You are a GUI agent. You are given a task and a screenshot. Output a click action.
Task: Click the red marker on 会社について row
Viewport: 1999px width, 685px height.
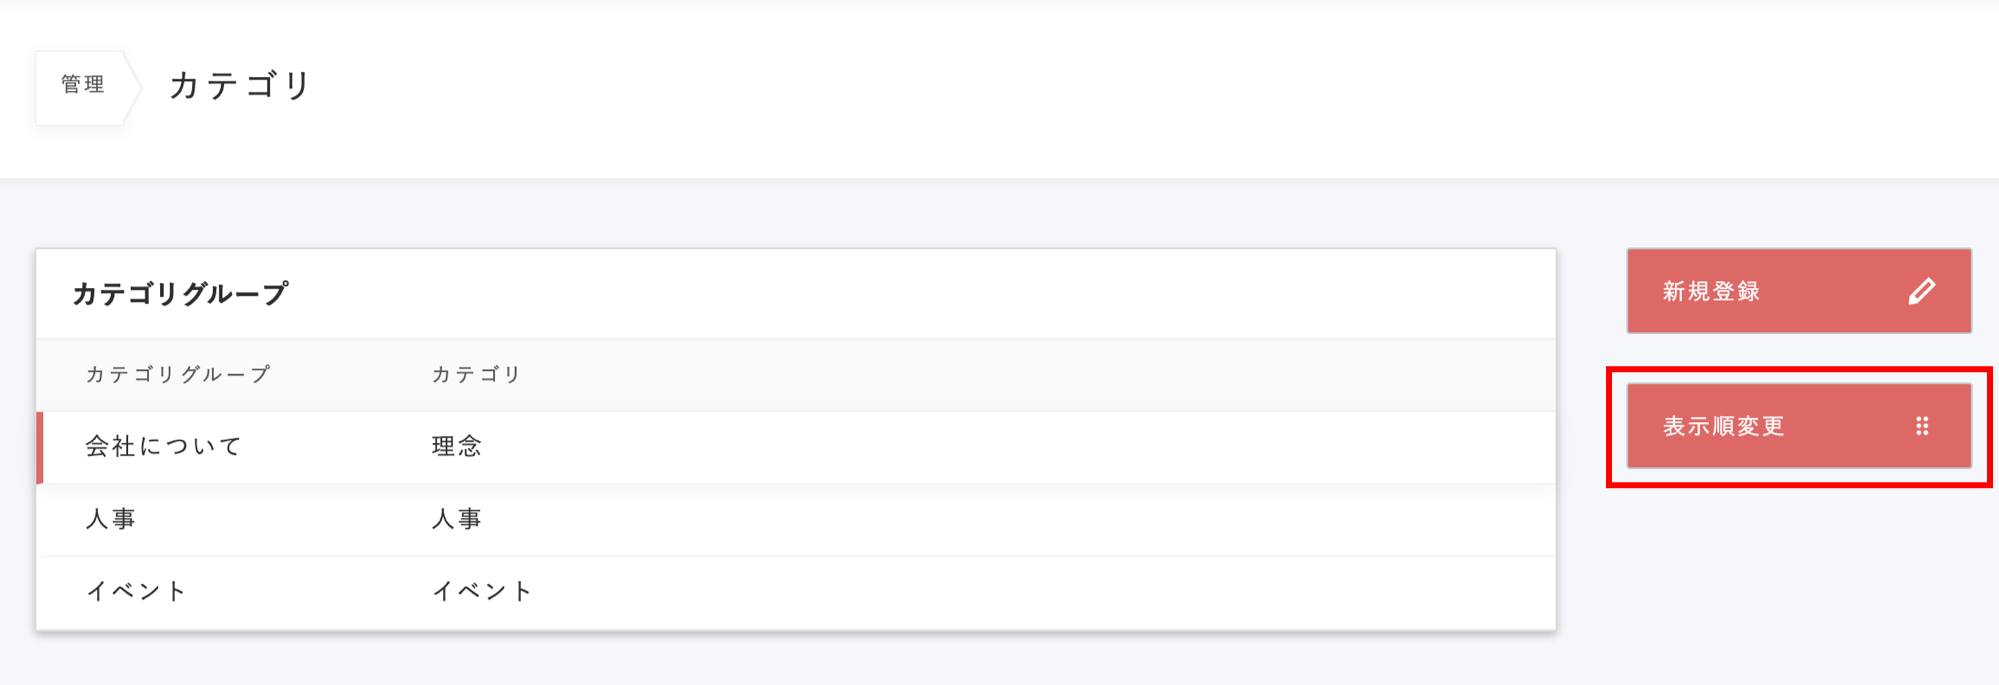tap(40, 447)
